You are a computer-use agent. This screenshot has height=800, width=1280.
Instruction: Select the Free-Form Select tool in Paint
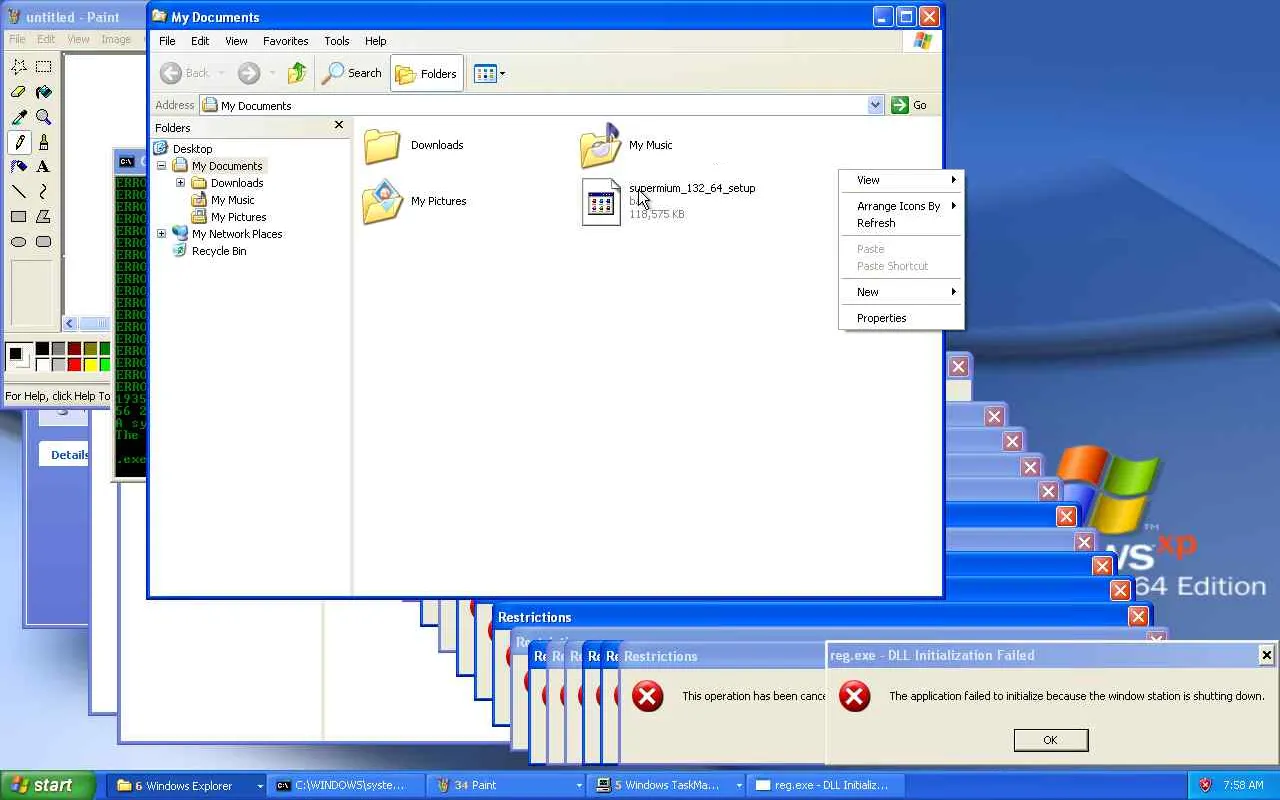[19, 67]
